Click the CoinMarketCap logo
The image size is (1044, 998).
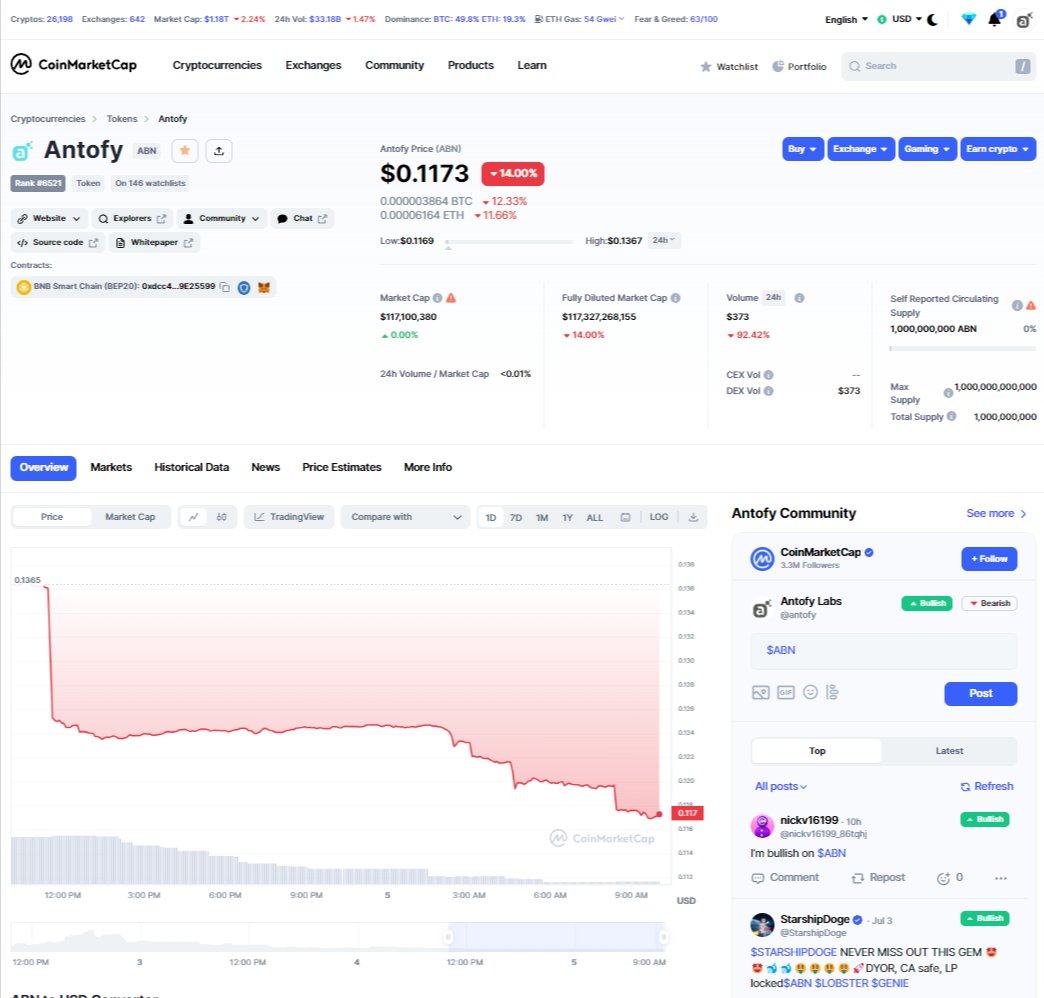73,65
